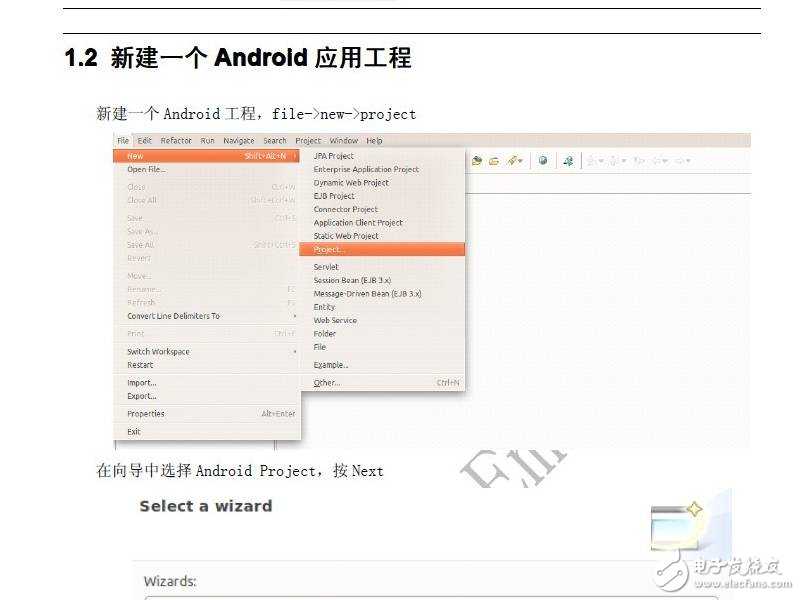
Task: Click the Search pencil toolbar icon
Action: (512, 161)
